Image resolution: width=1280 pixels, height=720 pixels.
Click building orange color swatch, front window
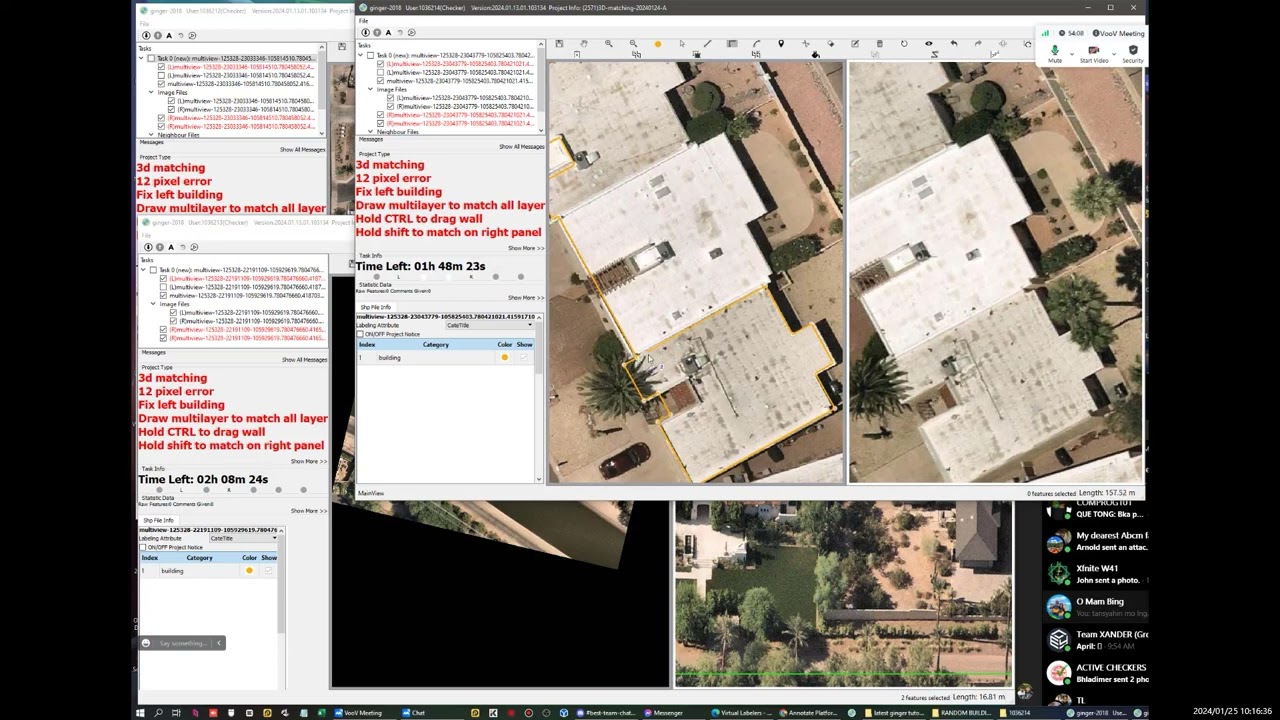[504, 357]
